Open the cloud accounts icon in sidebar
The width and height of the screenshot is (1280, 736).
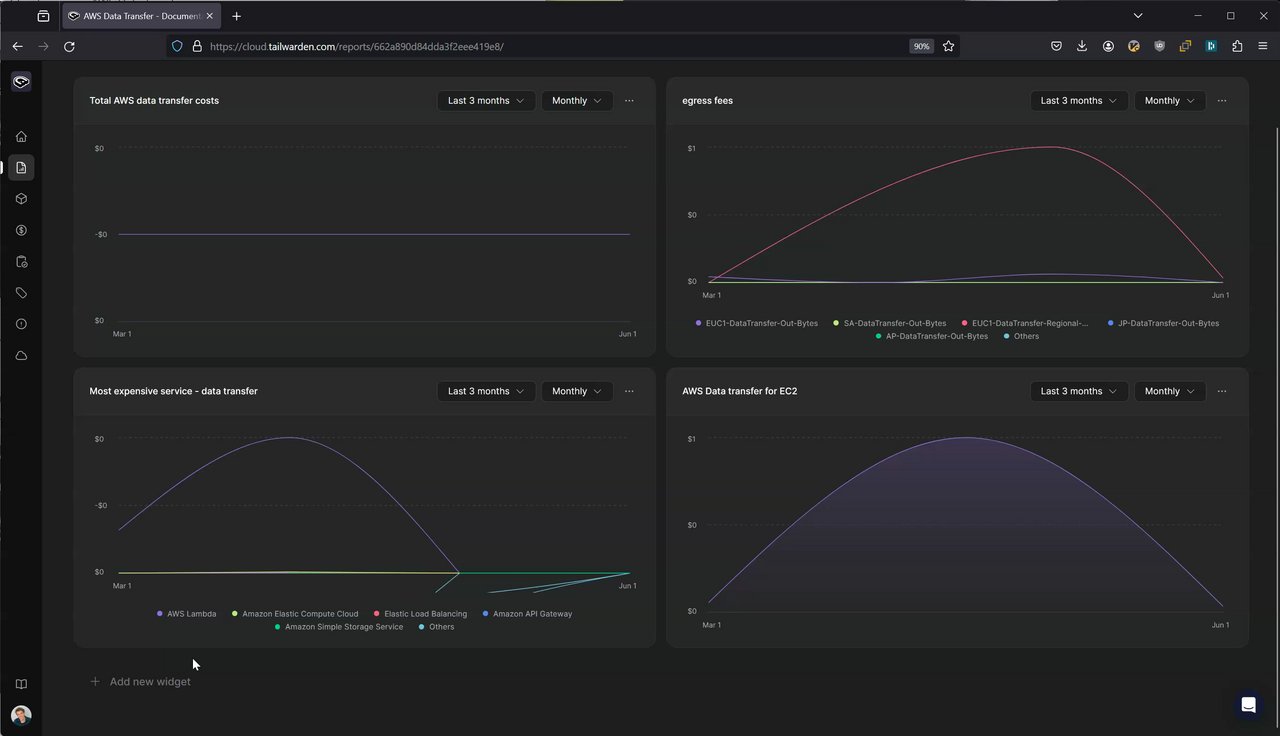21,356
